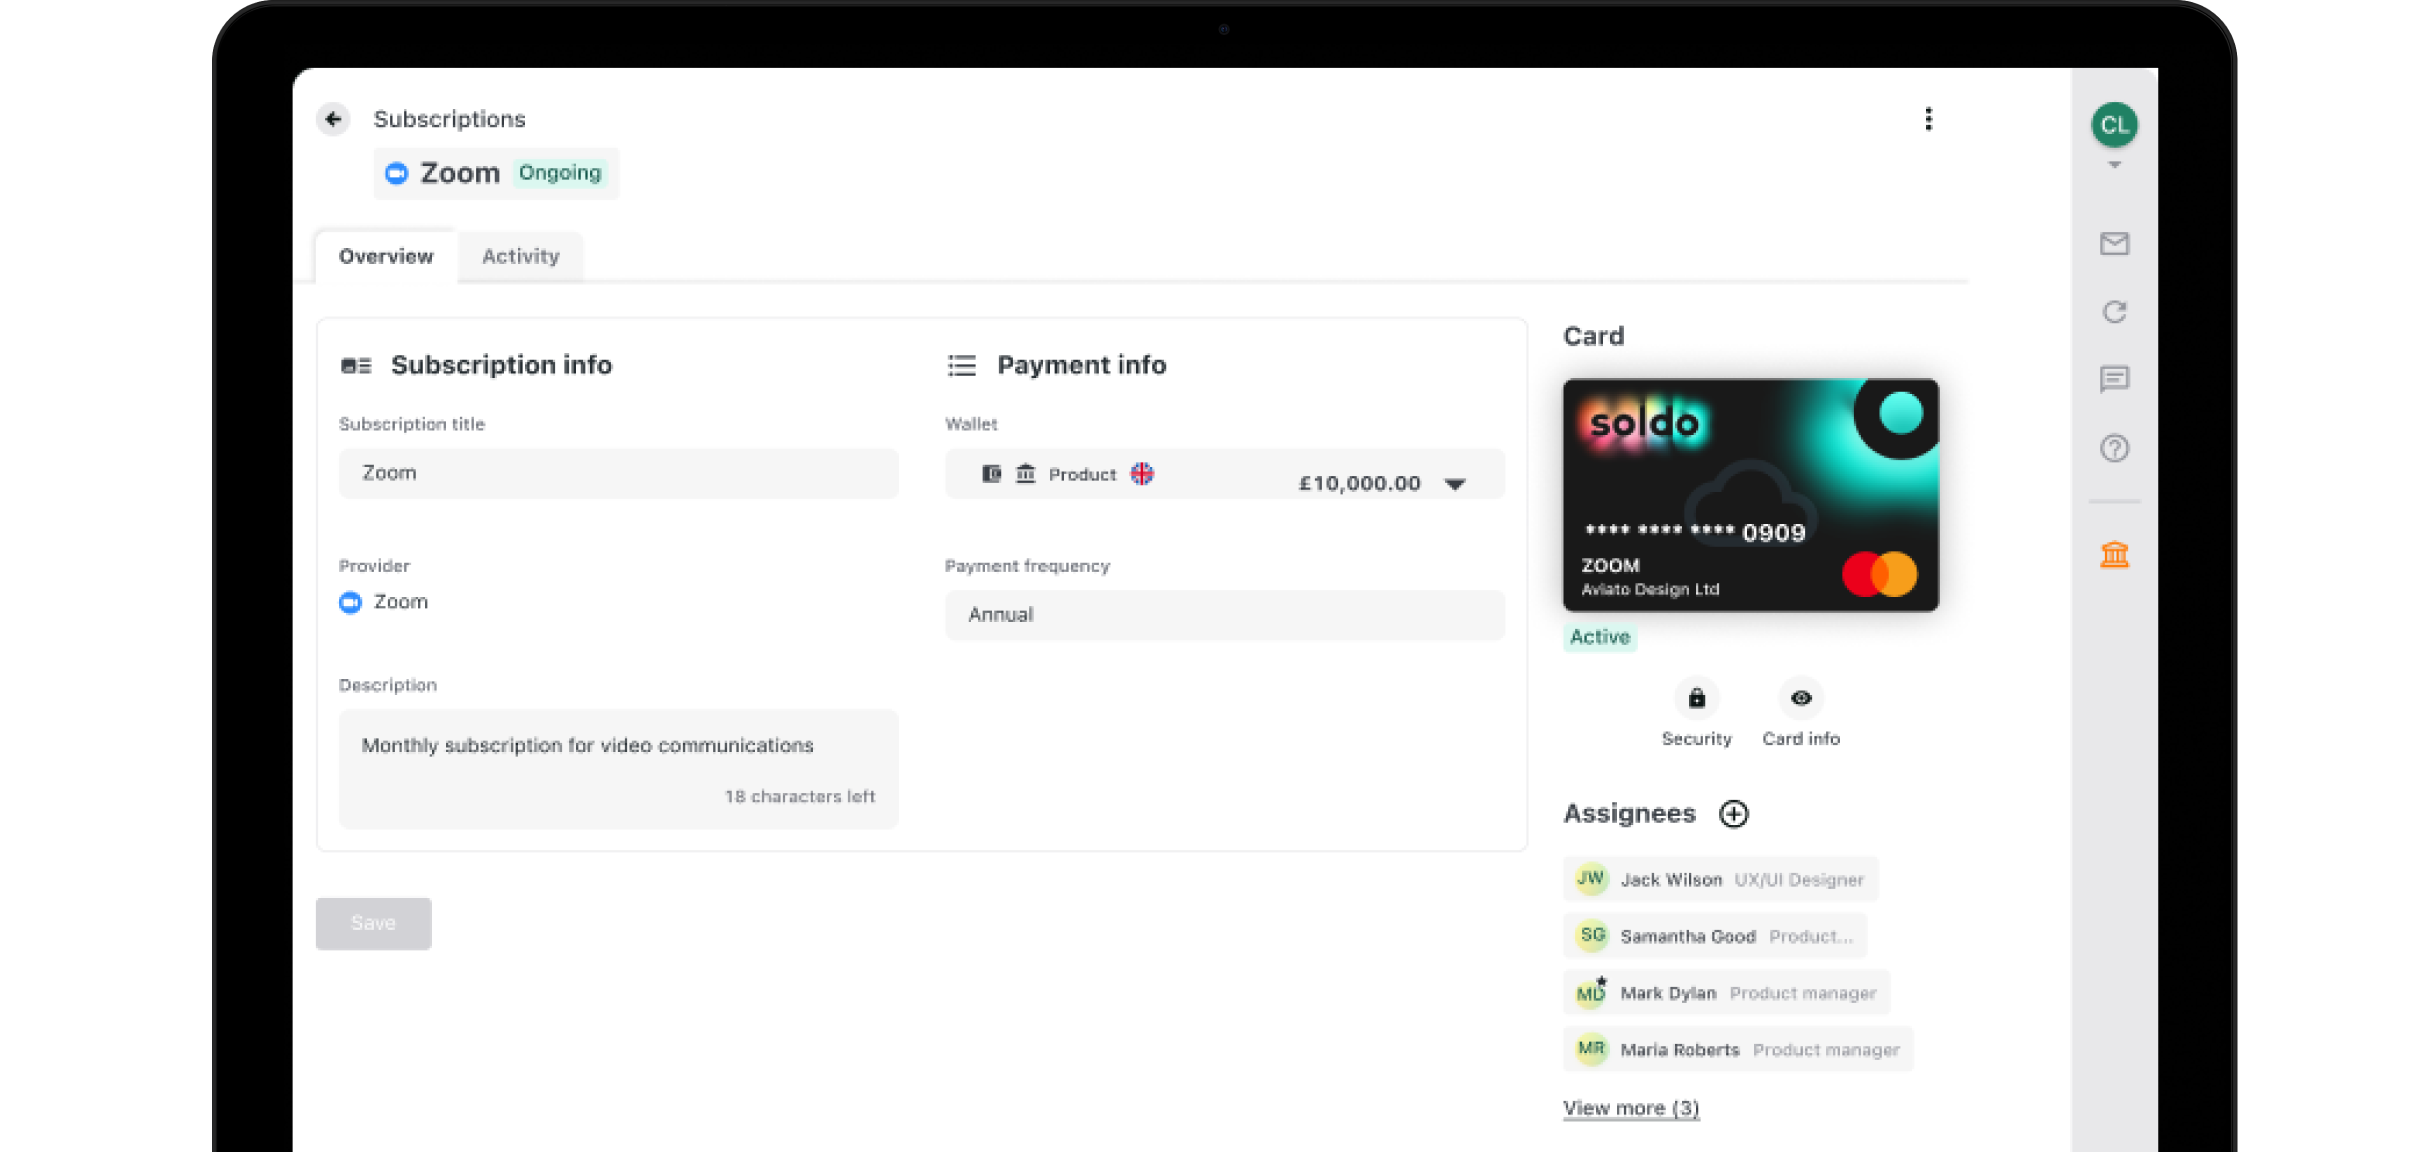Open the chat messages icon in sidebar

2114,380
